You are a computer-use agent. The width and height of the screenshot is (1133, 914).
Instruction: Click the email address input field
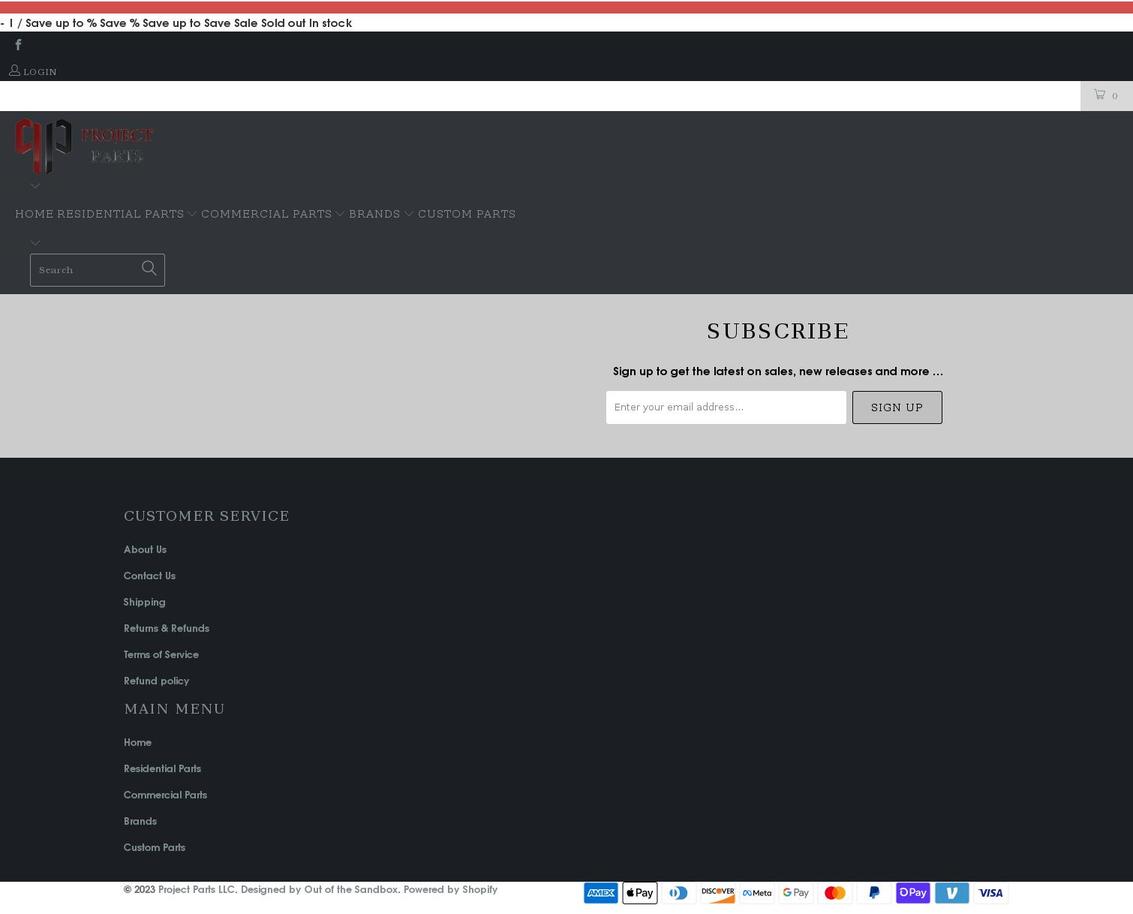coord(725,408)
